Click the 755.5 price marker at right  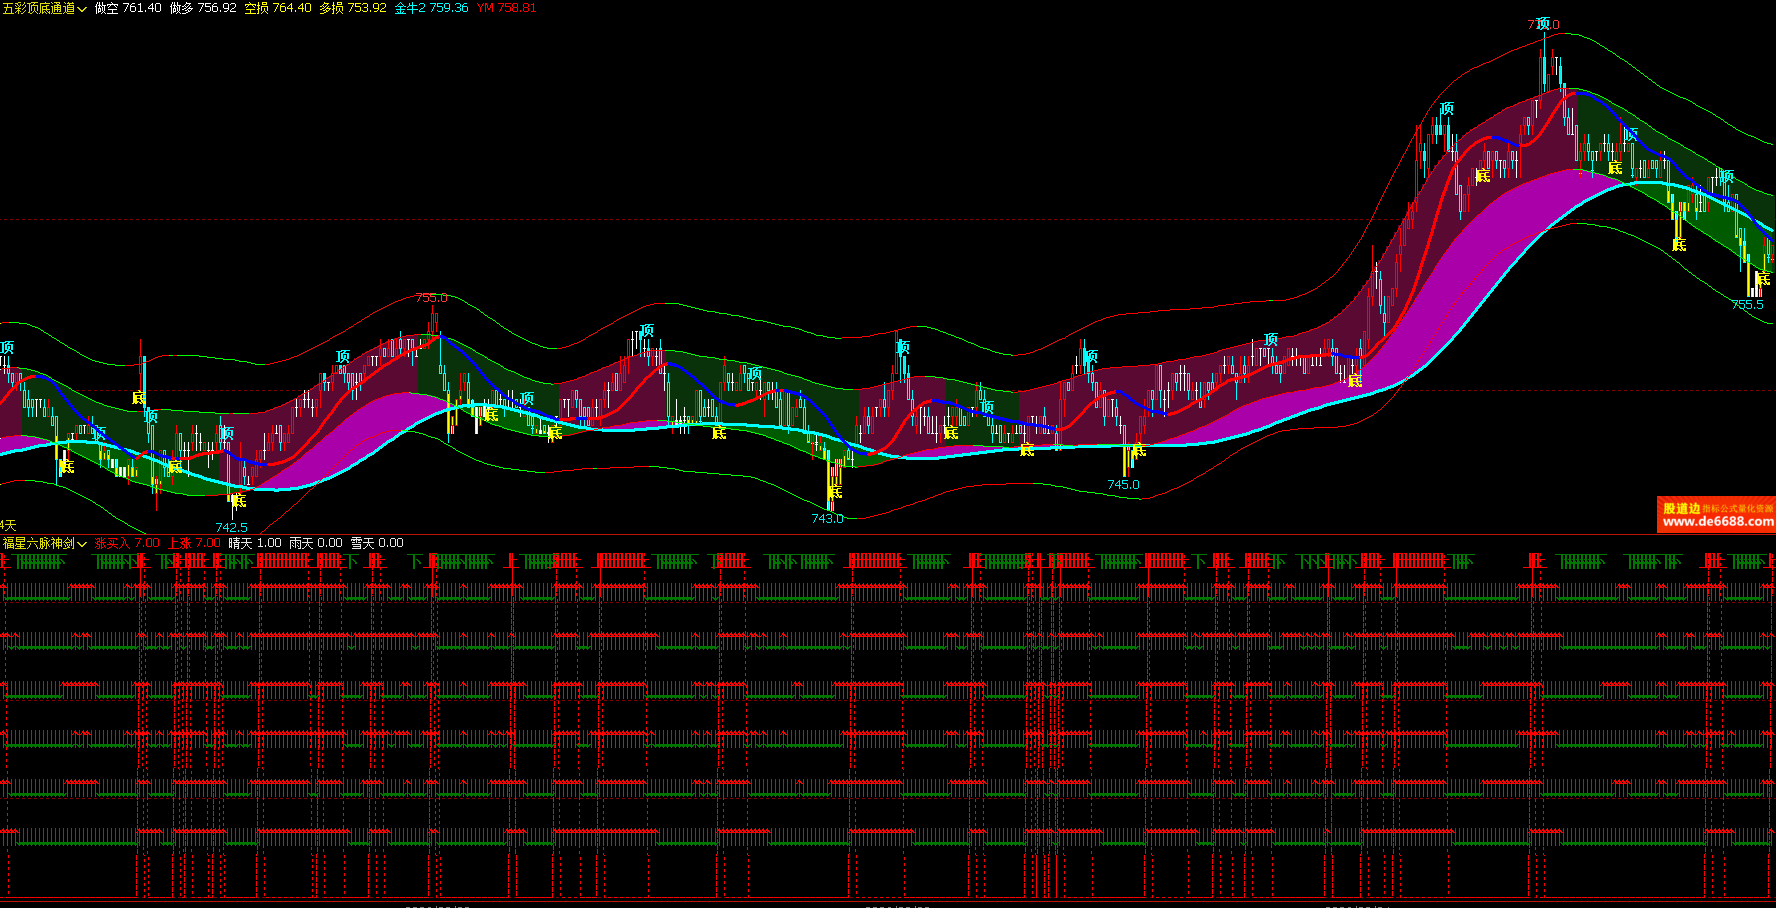click(x=1747, y=305)
